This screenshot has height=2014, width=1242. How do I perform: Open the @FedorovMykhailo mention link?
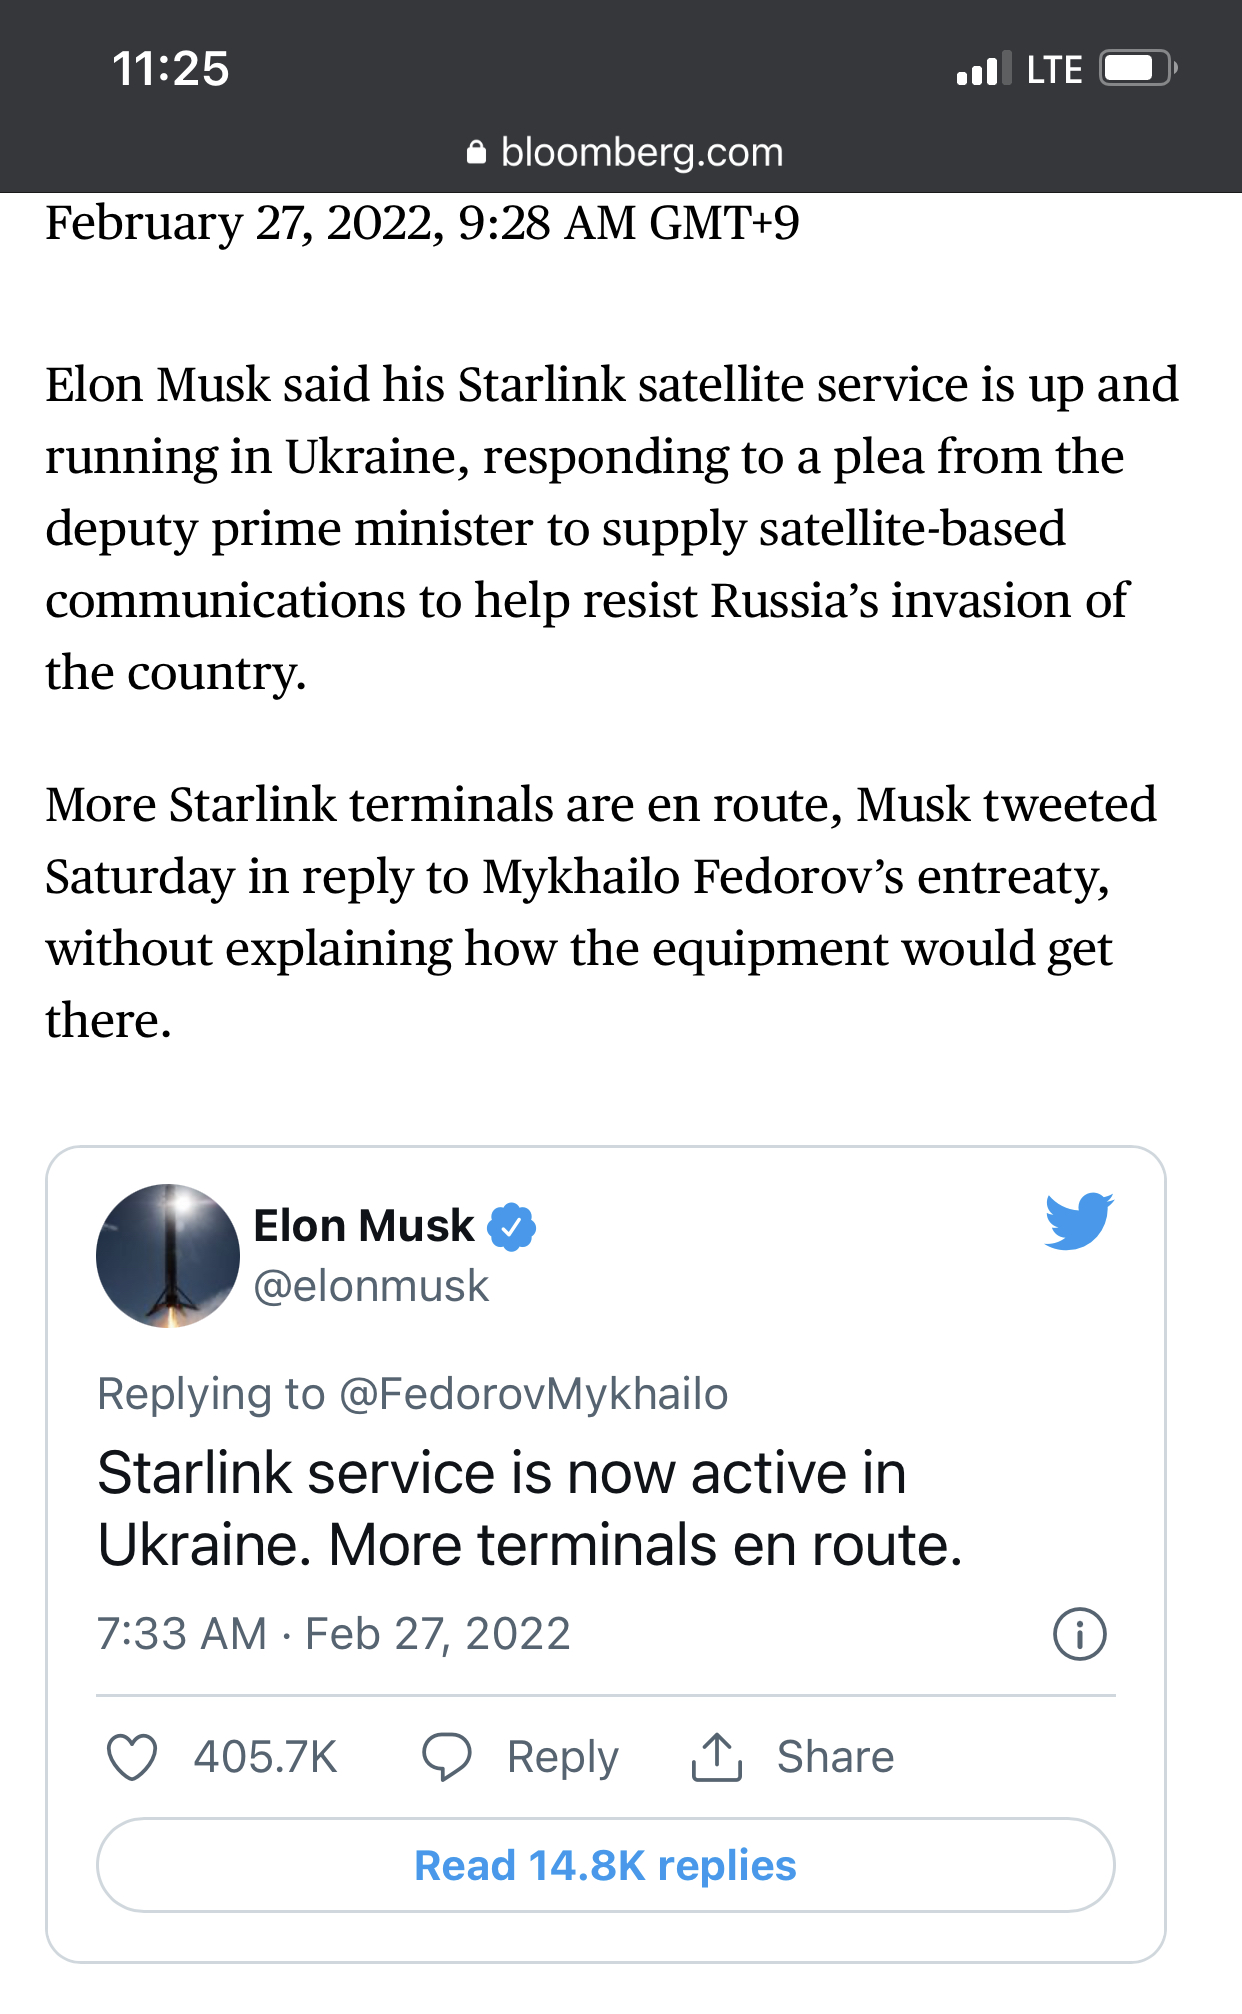[533, 1394]
